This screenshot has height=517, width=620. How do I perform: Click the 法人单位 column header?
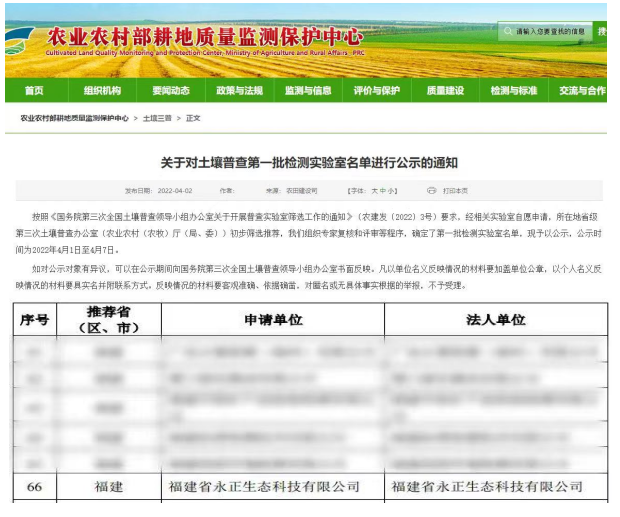coord(496,319)
